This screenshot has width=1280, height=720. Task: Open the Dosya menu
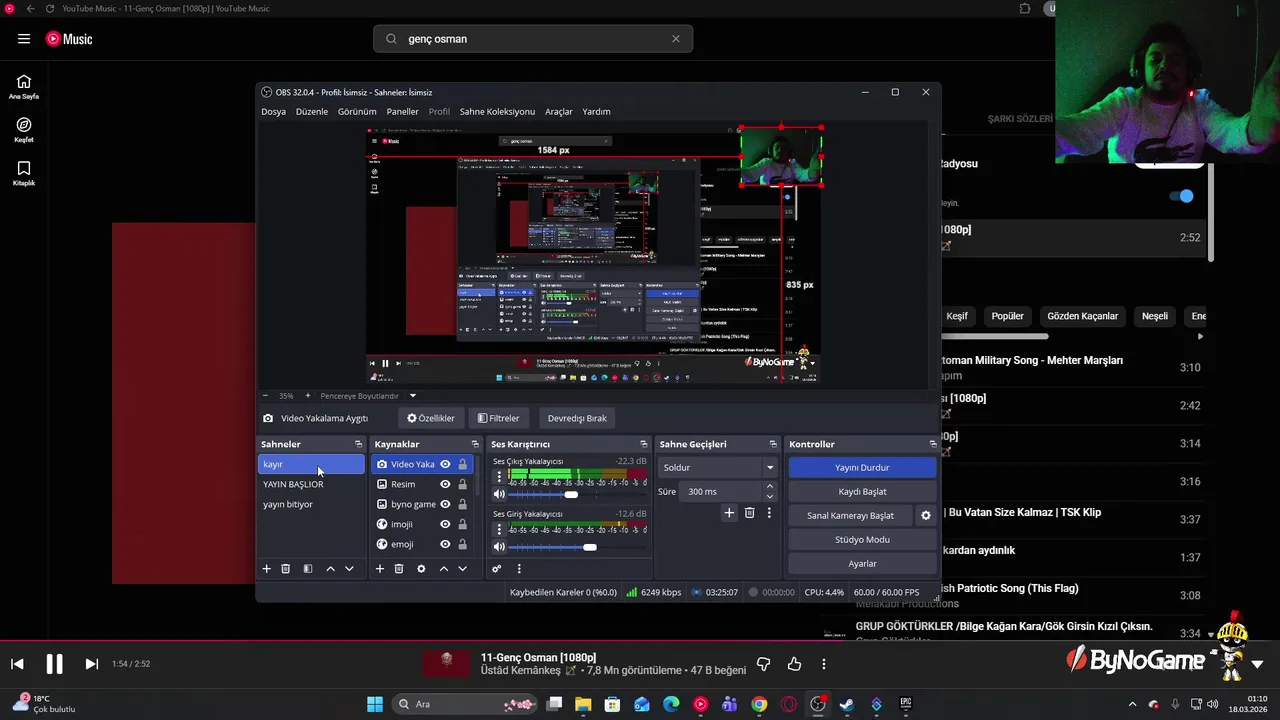[273, 111]
